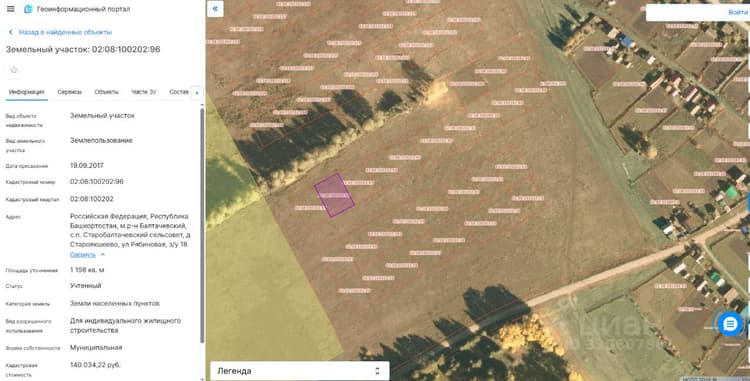The width and height of the screenshot is (750, 381).
Task: Click the area value 1 198 кв. м
Action: pyautogui.click(x=87, y=270)
